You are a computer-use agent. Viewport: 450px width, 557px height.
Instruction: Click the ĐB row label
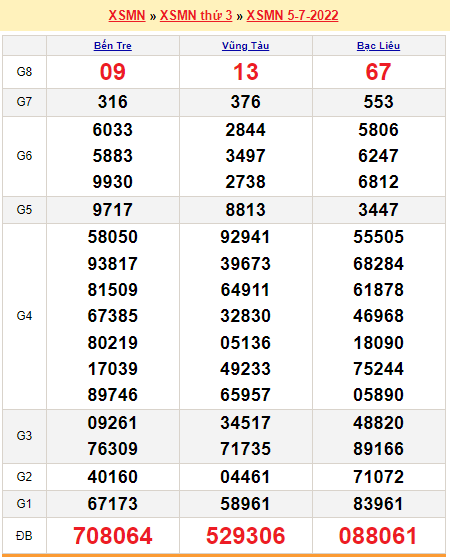24,536
